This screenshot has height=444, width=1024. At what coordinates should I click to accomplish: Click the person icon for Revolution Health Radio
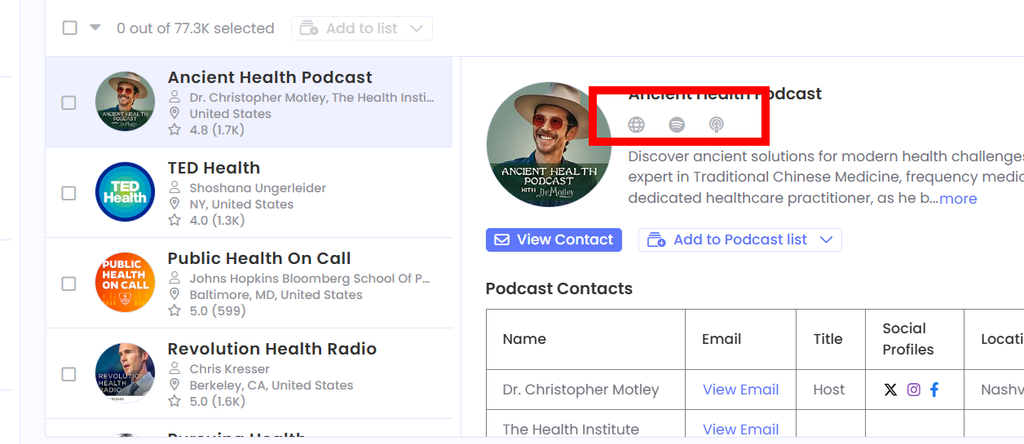point(174,369)
